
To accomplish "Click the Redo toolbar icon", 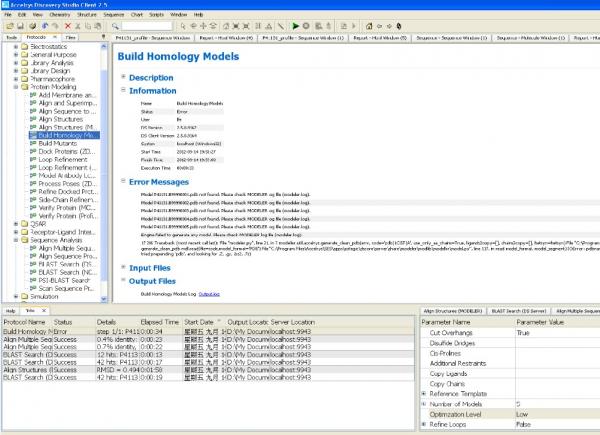I will (x=55, y=26).
